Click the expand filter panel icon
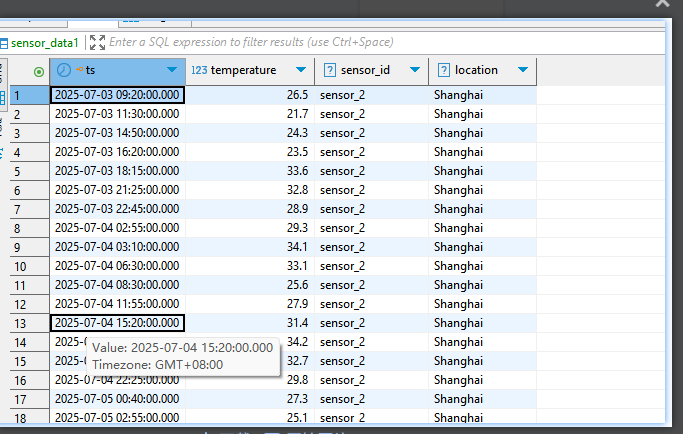 pyautogui.click(x=96, y=43)
